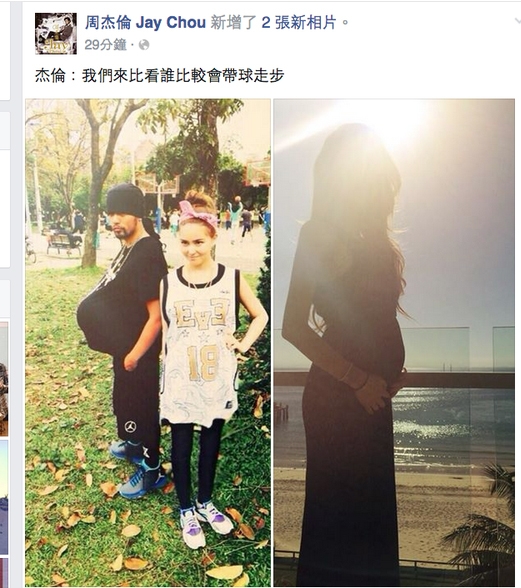The height and width of the screenshot is (588, 521).
Task: Open the 2 張新相片 album link
Action: [299, 22]
